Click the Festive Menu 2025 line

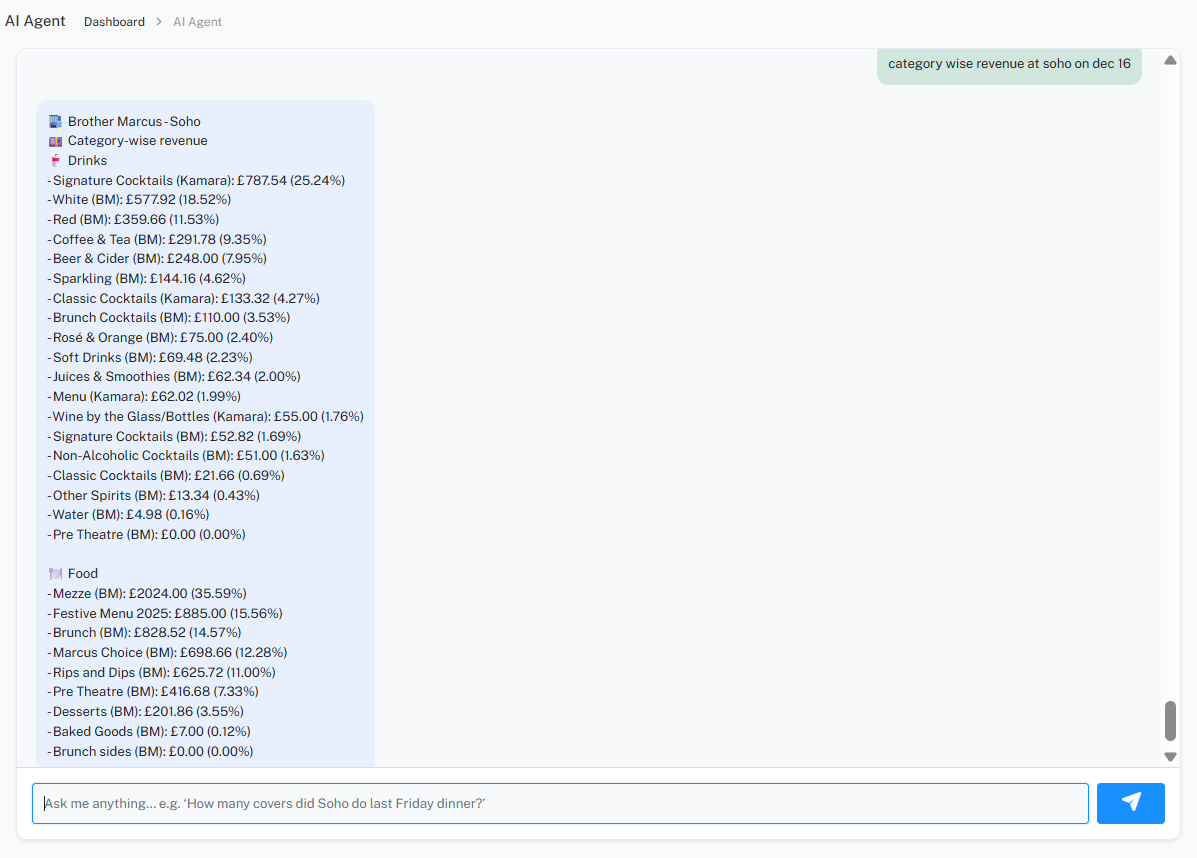[165, 614]
